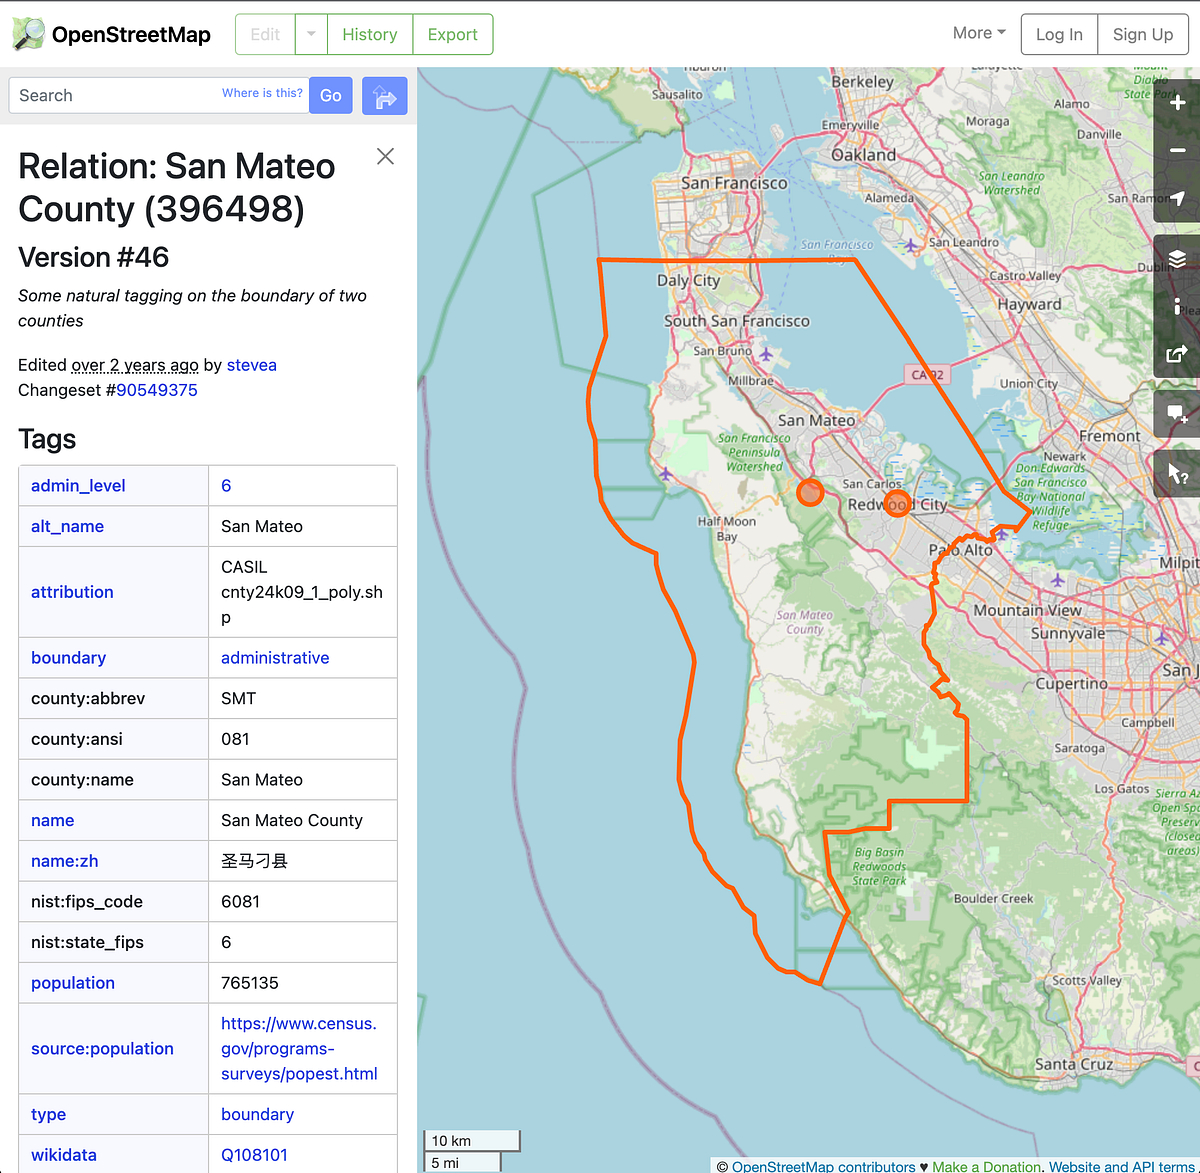Visit user stevea's profile

click(251, 365)
